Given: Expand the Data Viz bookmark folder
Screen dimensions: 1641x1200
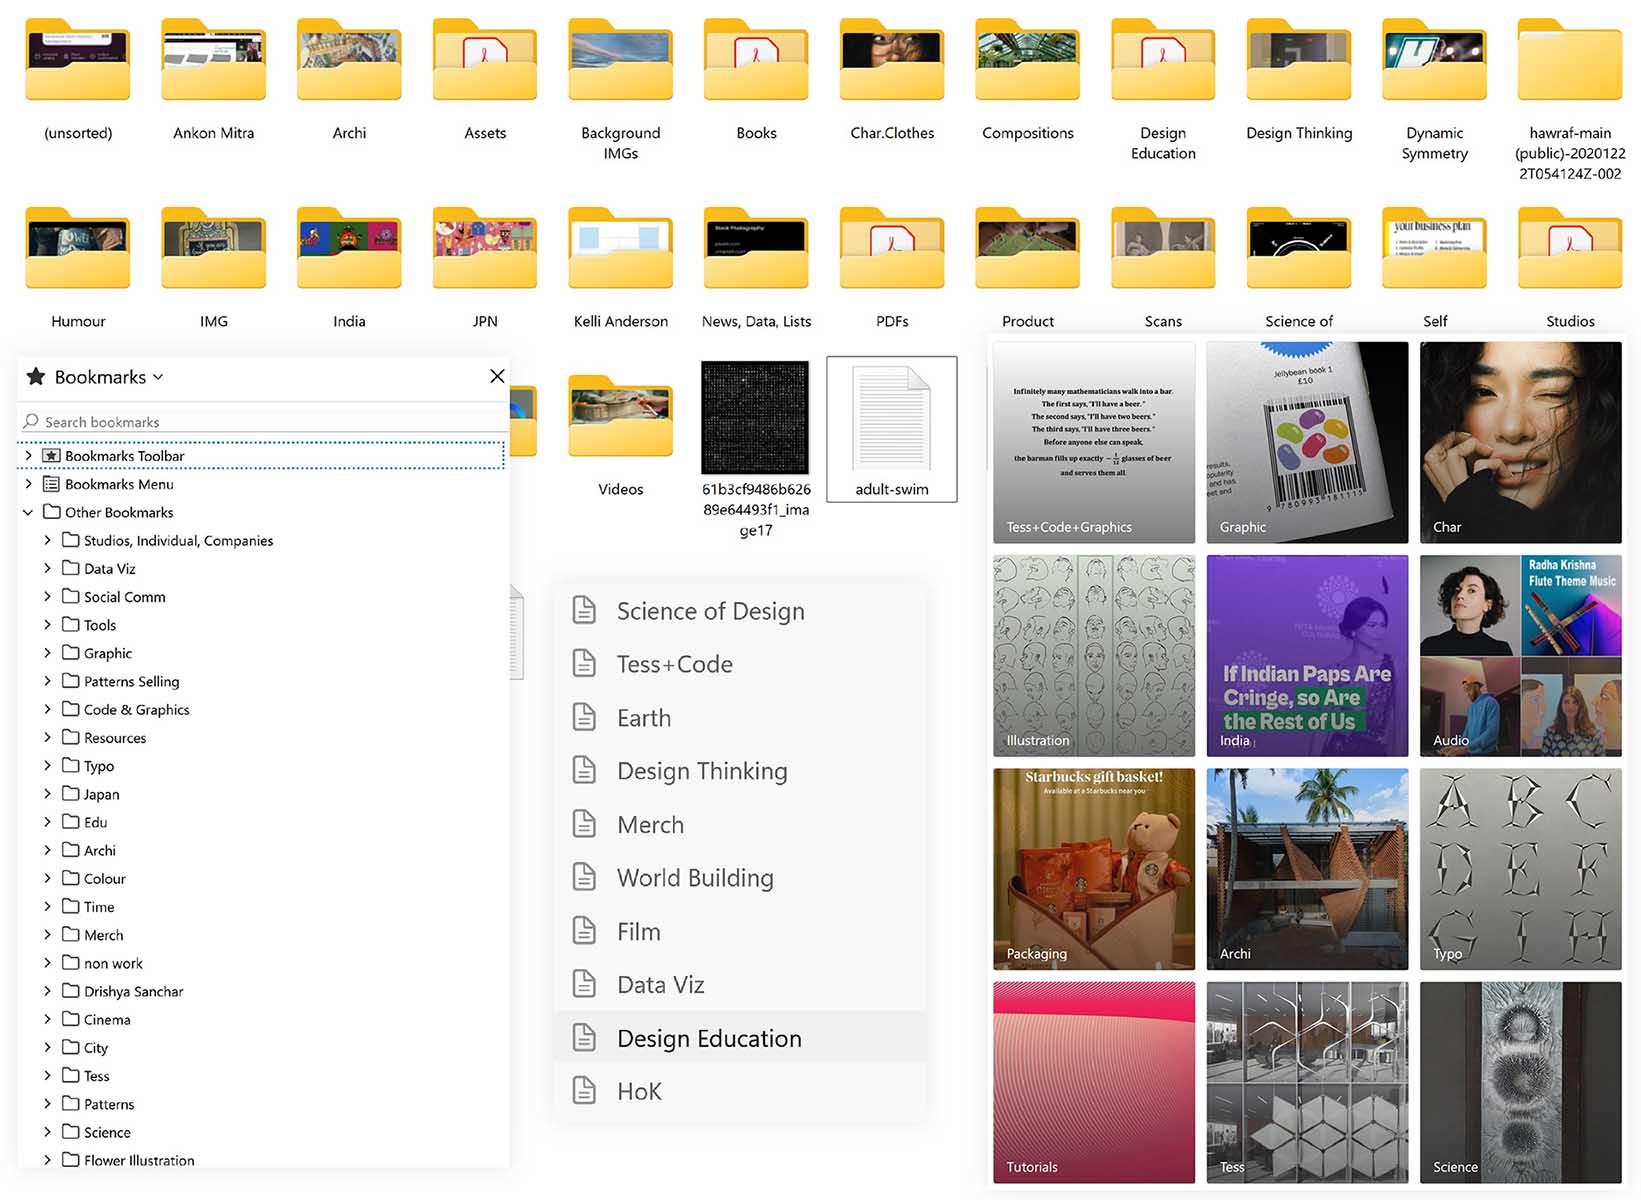Looking at the screenshot, I should (x=47, y=568).
